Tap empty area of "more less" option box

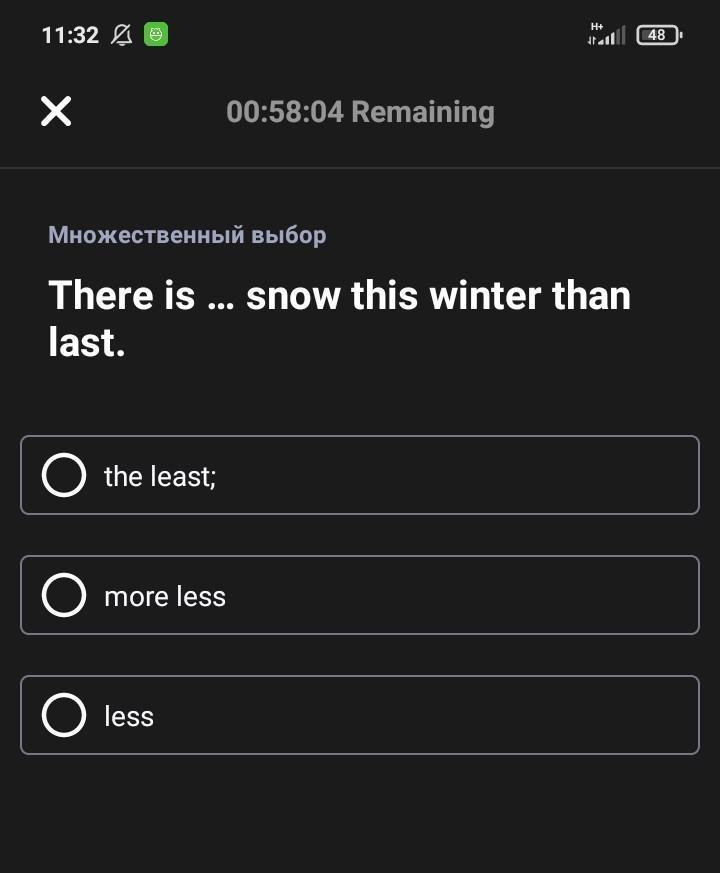click(x=462, y=595)
